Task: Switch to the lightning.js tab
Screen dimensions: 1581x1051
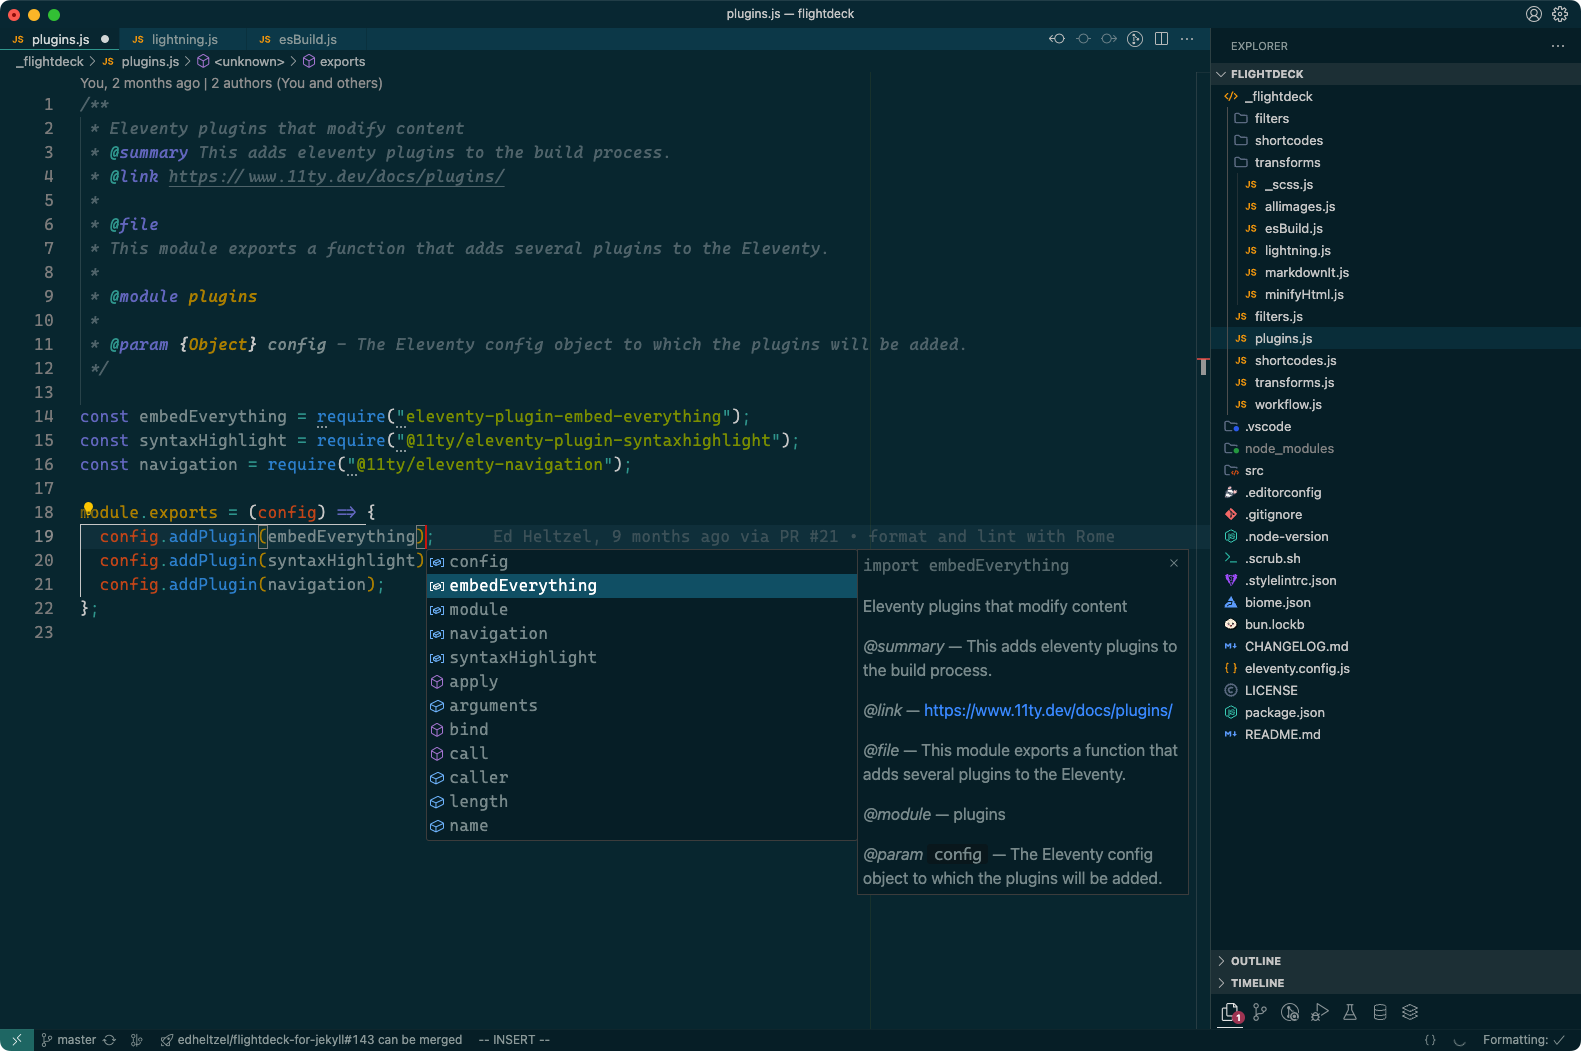Action: coord(184,40)
